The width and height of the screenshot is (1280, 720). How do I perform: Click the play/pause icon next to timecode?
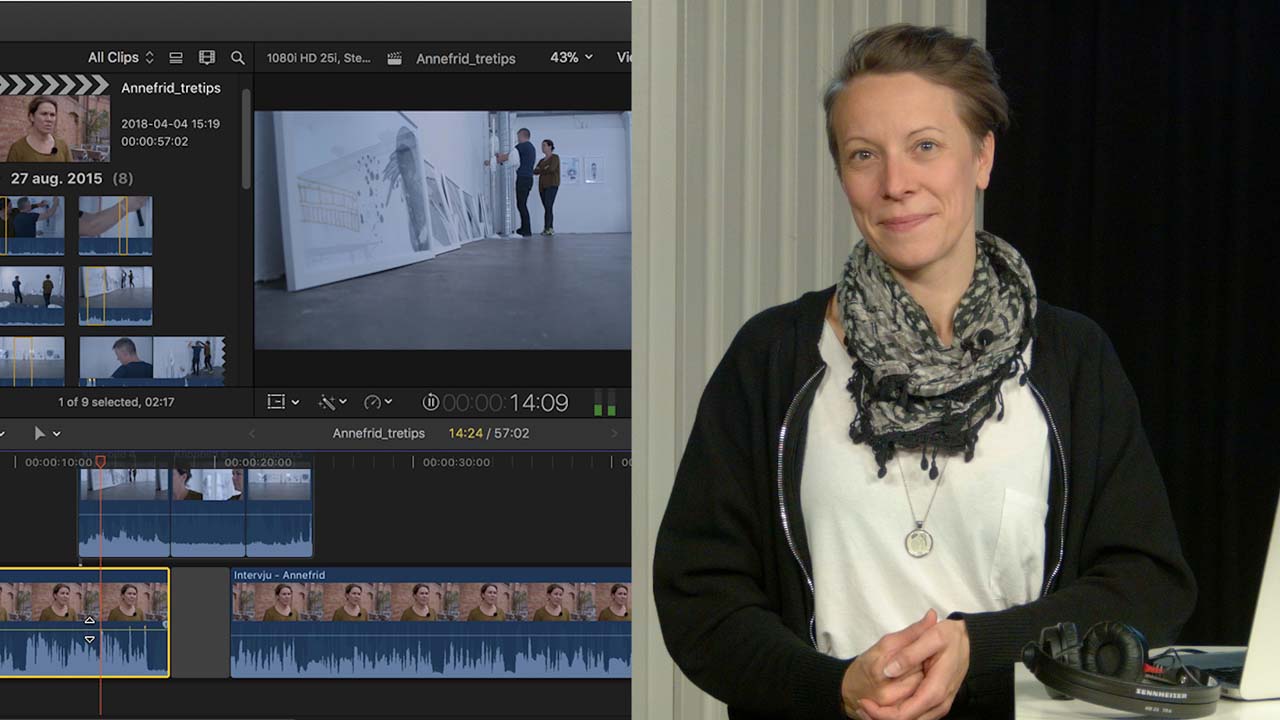tap(430, 402)
